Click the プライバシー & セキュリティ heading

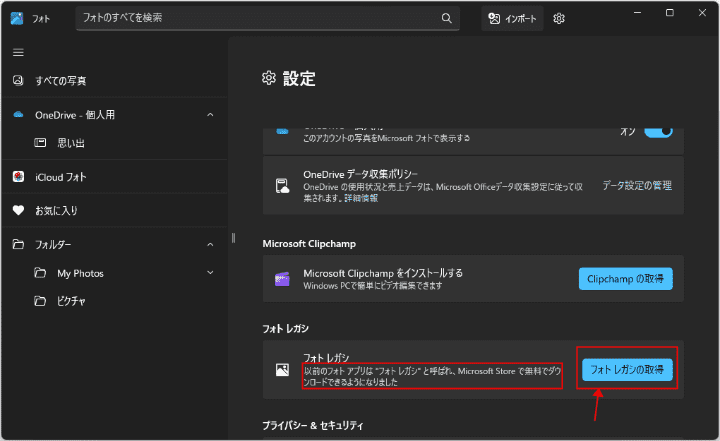pyautogui.click(x=313, y=426)
